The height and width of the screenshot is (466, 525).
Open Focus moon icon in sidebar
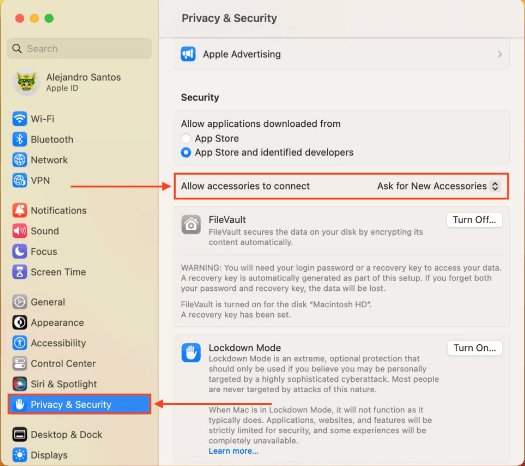tap(19, 251)
